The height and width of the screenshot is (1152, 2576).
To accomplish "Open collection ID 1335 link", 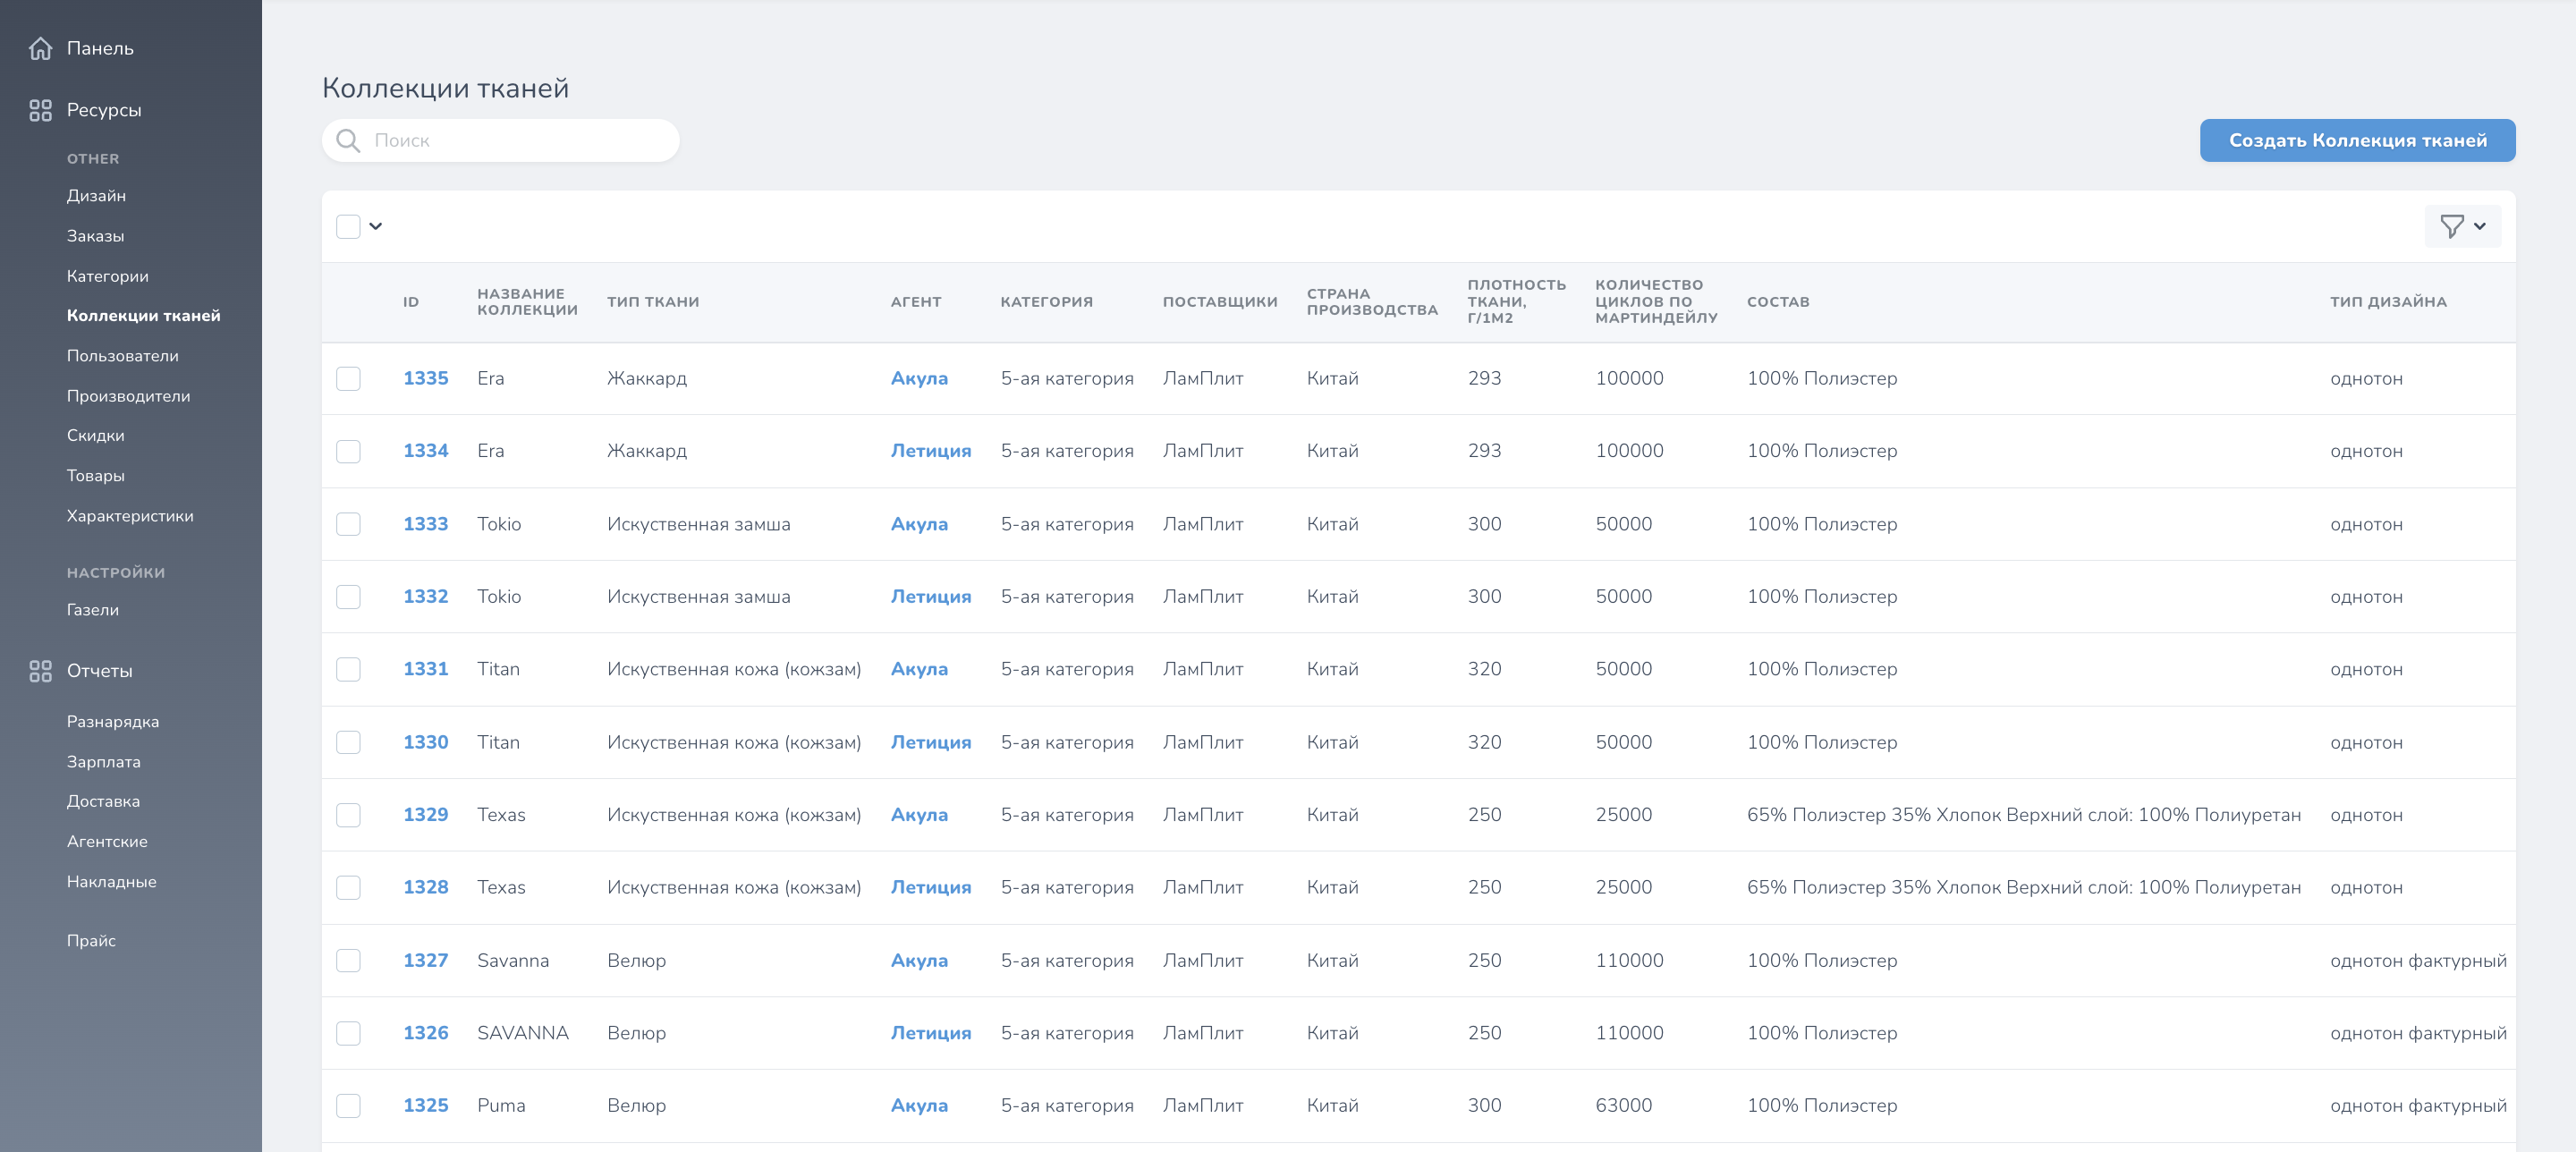I will (x=425, y=379).
